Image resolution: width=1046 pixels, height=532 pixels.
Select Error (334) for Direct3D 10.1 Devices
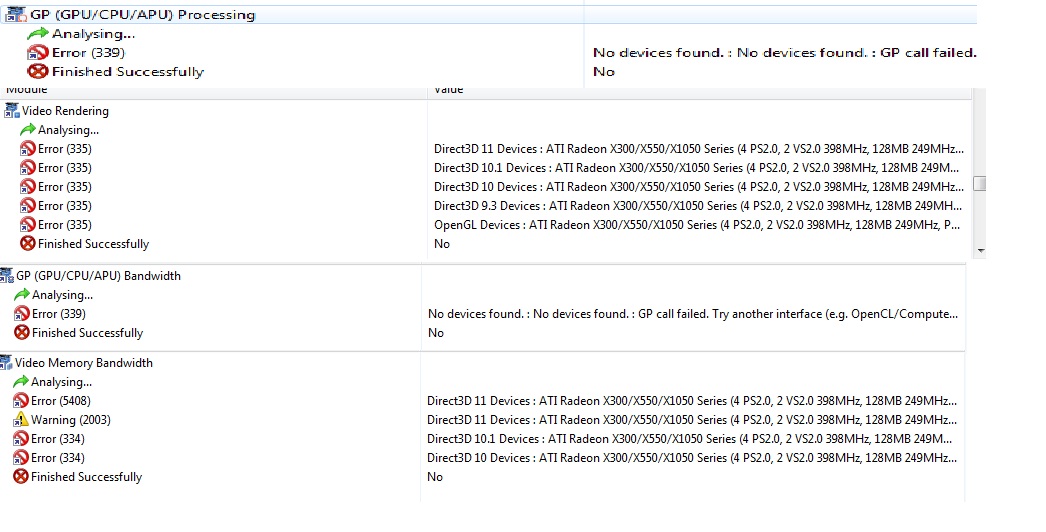[58, 439]
